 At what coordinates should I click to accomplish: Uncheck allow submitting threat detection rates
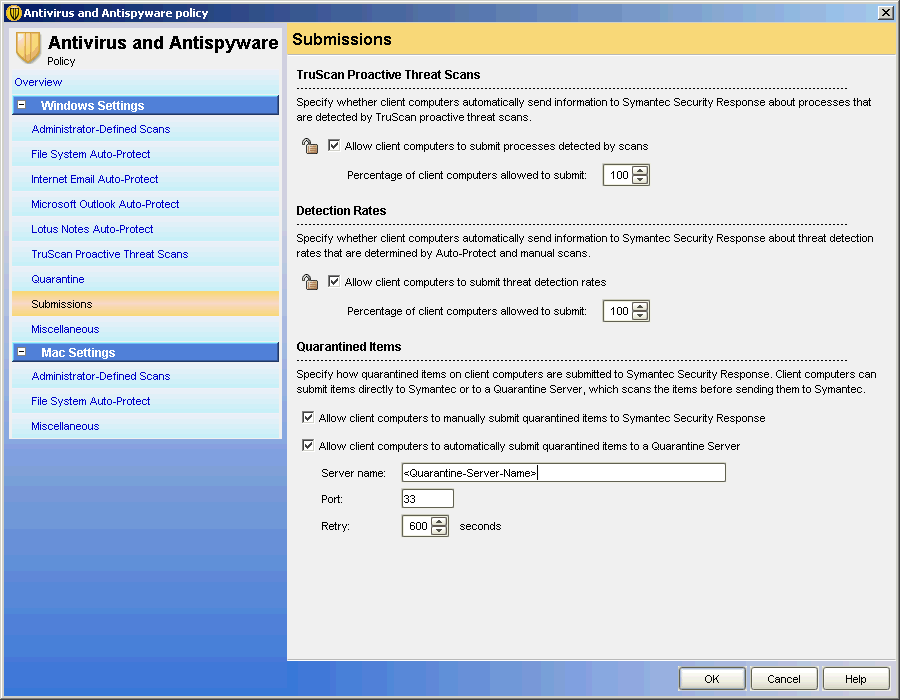point(334,282)
